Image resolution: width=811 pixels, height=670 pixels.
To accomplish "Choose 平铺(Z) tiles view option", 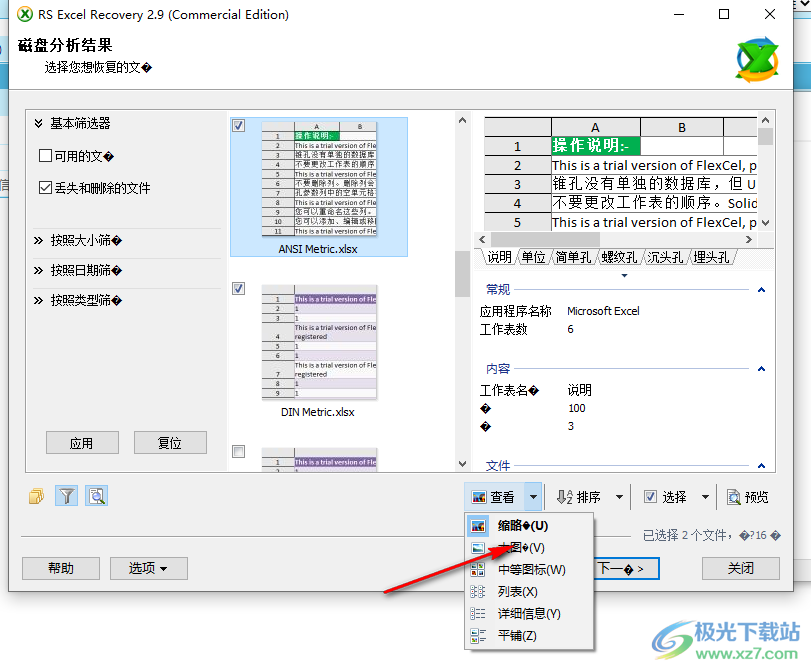I will [x=529, y=635].
